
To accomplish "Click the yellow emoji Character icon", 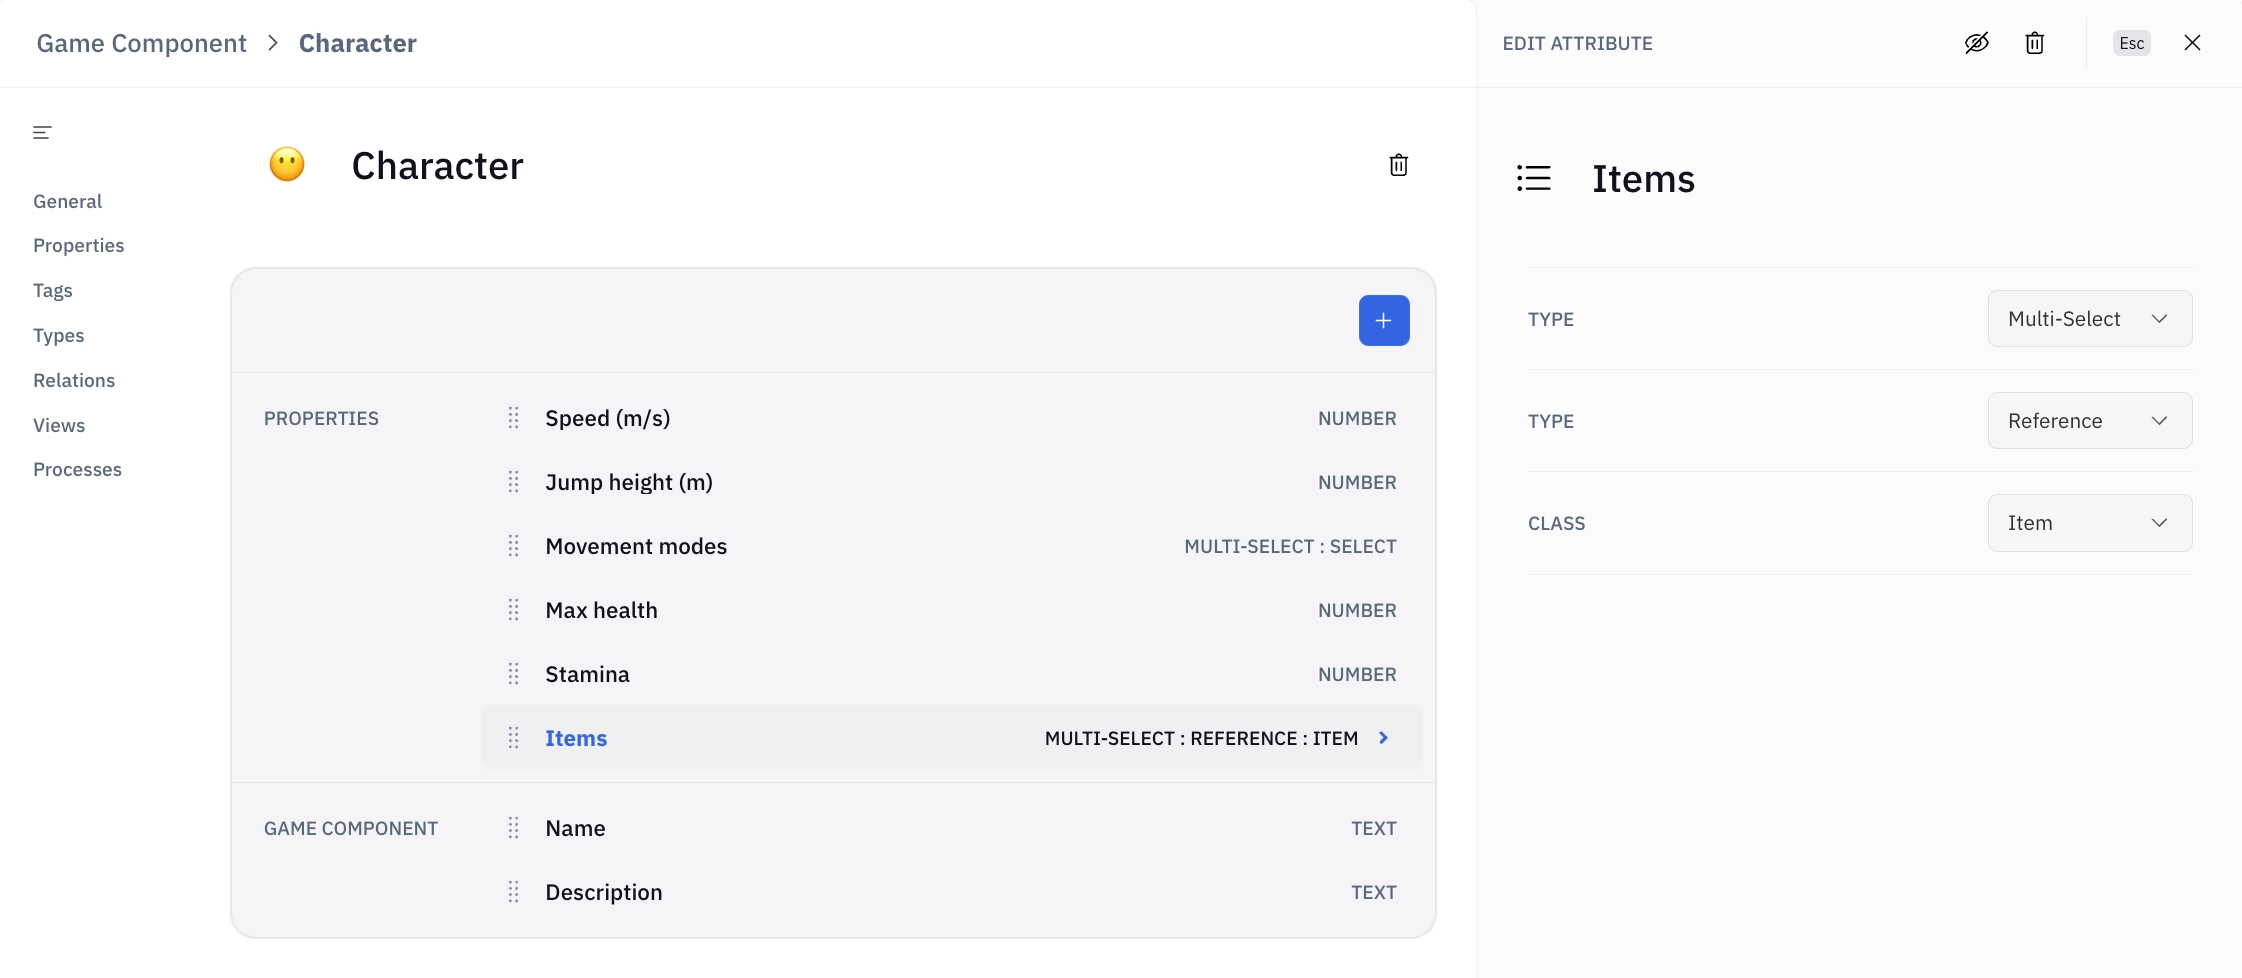I will pyautogui.click(x=287, y=165).
